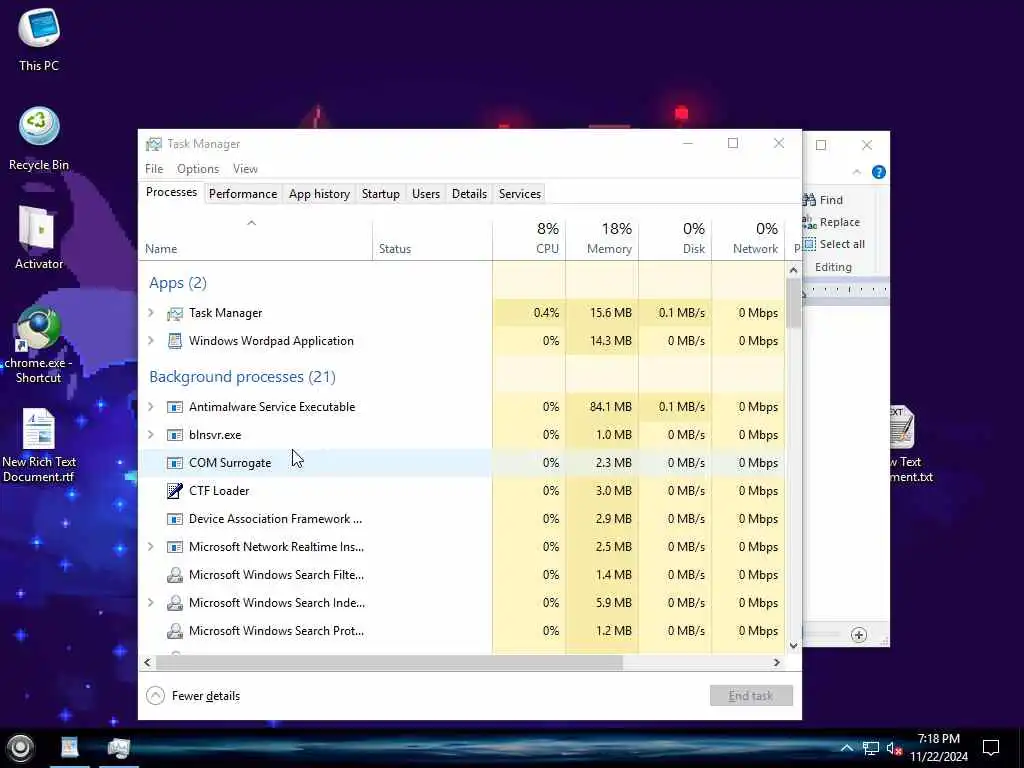Show hidden system tray icons
The height and width of the screenshot is (768, 1024).
coord(846,748)
